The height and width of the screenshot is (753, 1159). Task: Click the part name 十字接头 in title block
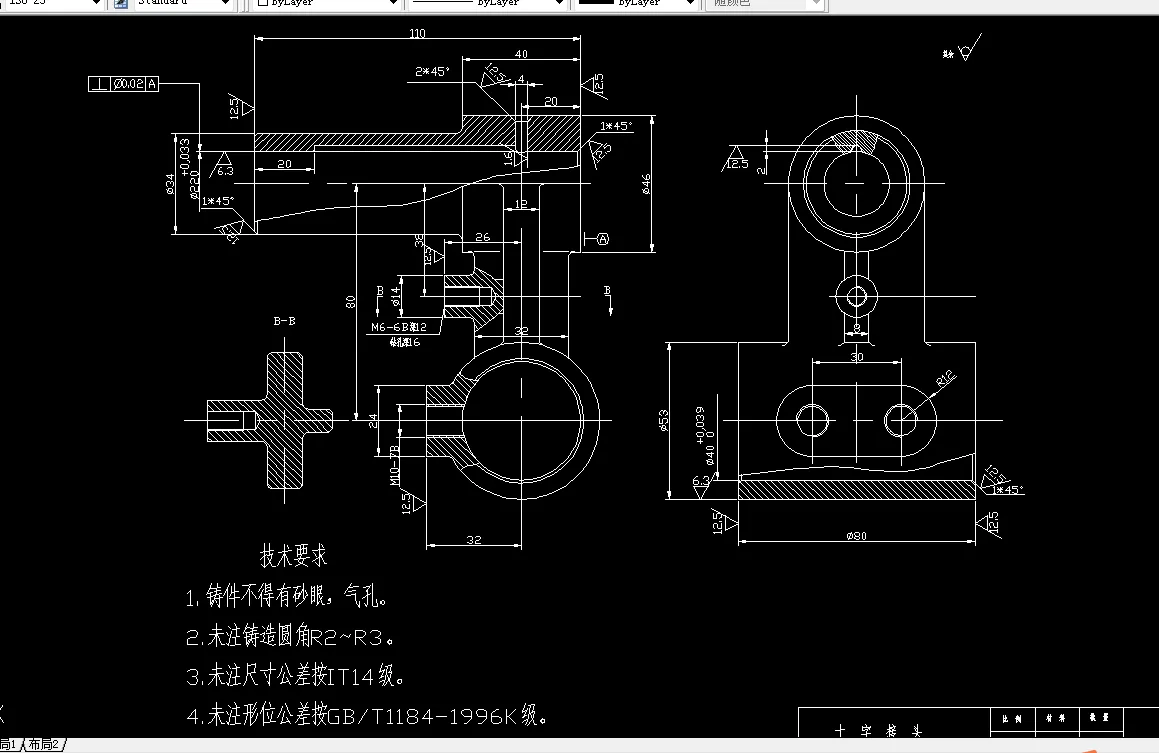(879, 724)
